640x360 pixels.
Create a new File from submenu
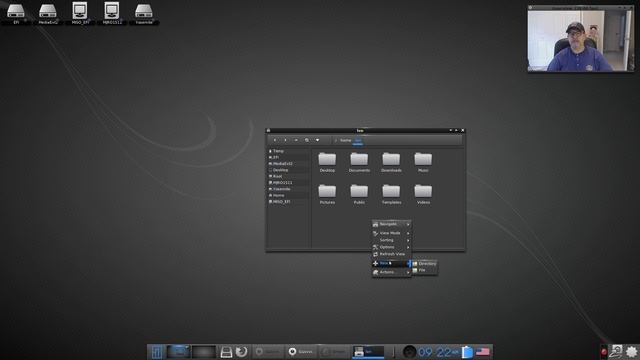point(424,270)
